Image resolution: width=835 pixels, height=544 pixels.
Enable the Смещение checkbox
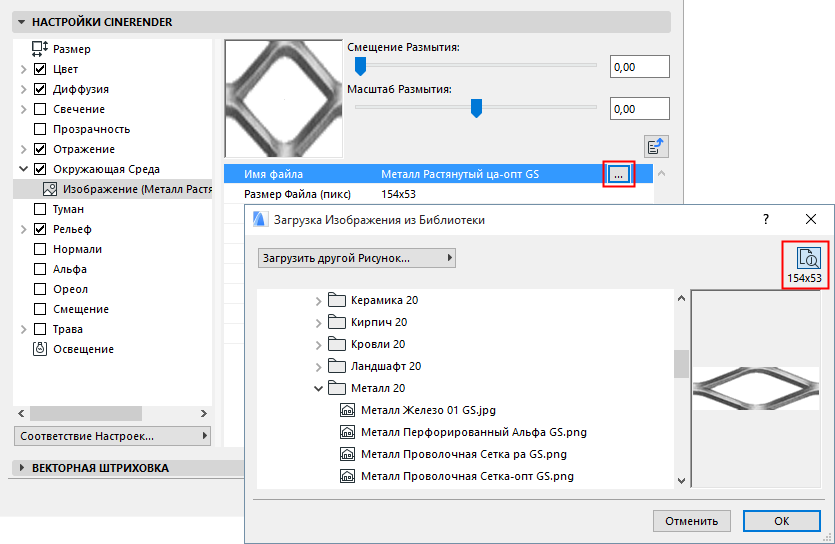coord(40,309)
